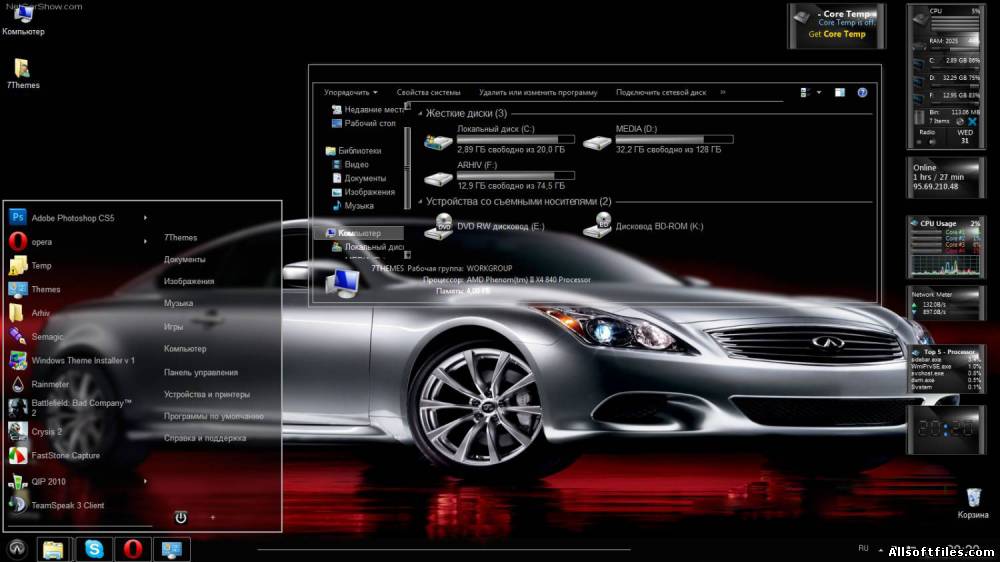Launch Rainmeter from Start menu
The width and height of the screenshot is (1000, 562).
point(50,384)
